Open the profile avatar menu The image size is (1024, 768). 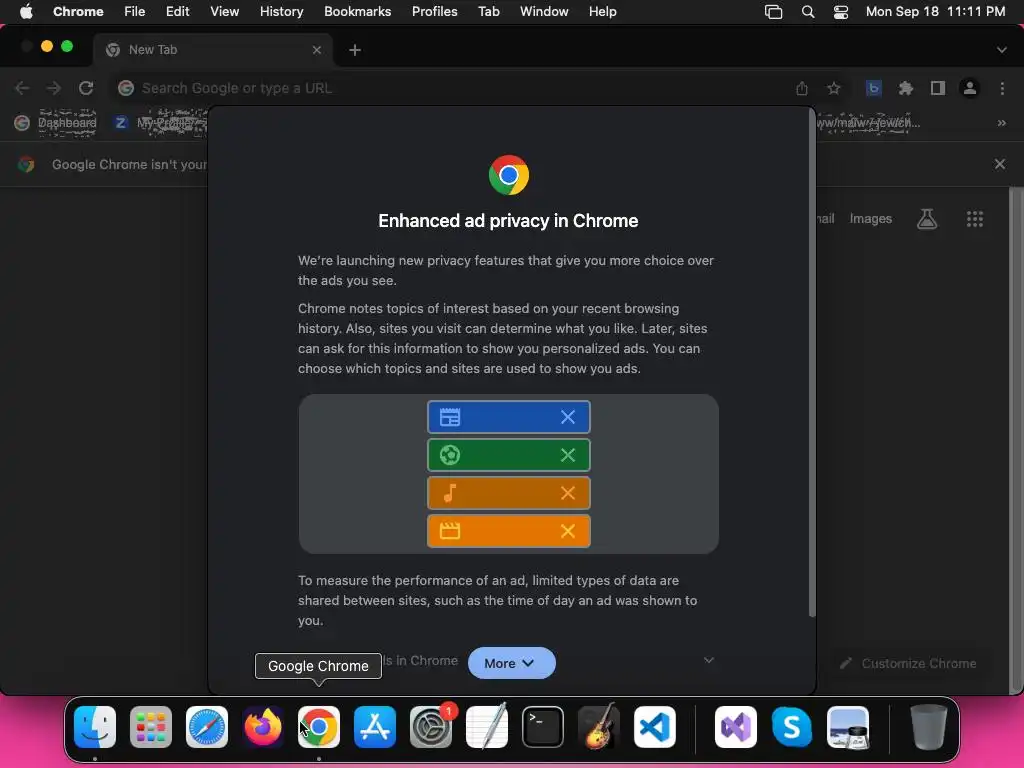(970, 88)
